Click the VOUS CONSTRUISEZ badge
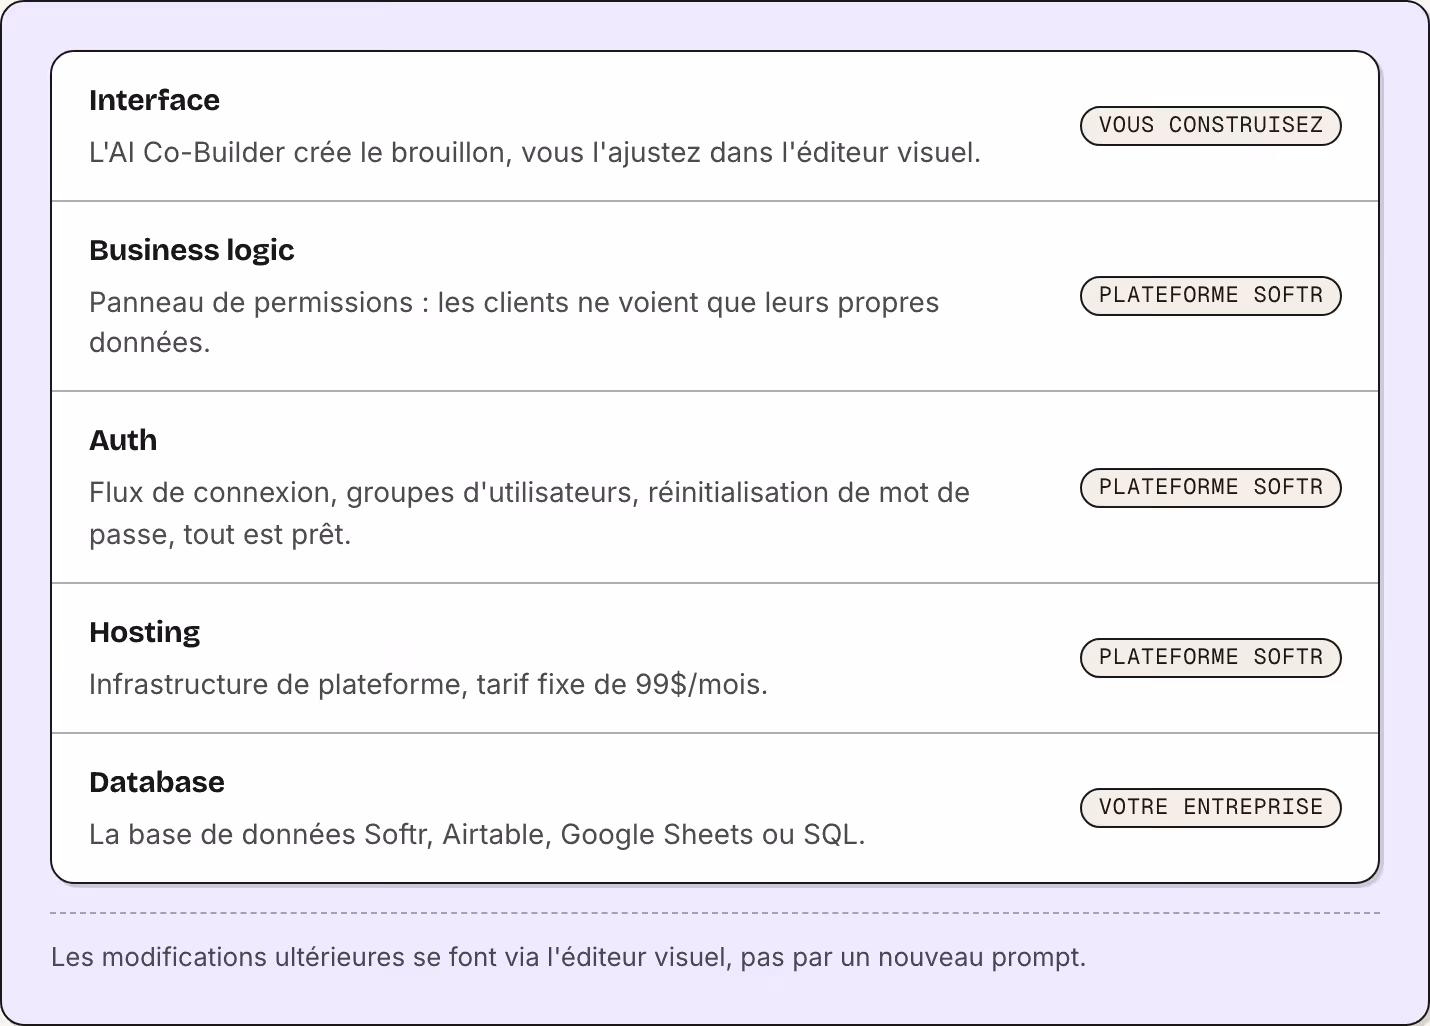 click(x=1210, y=126)
